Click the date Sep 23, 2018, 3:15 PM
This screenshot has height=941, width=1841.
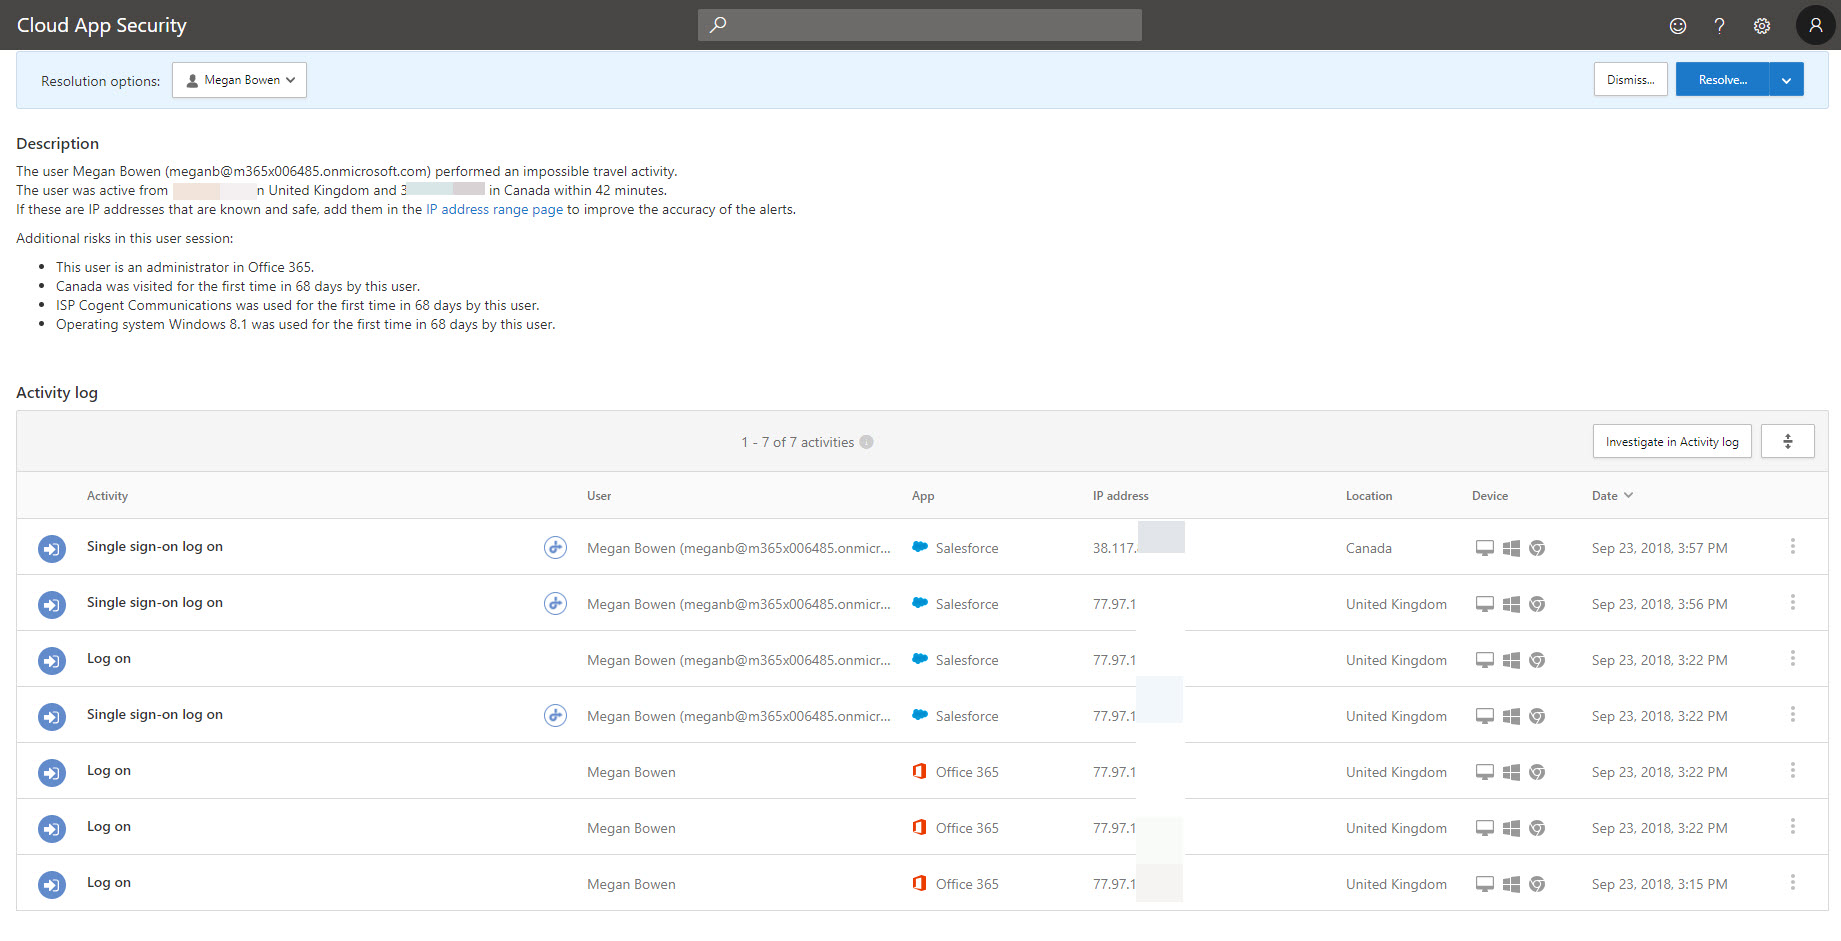(x=1660, y=884)
